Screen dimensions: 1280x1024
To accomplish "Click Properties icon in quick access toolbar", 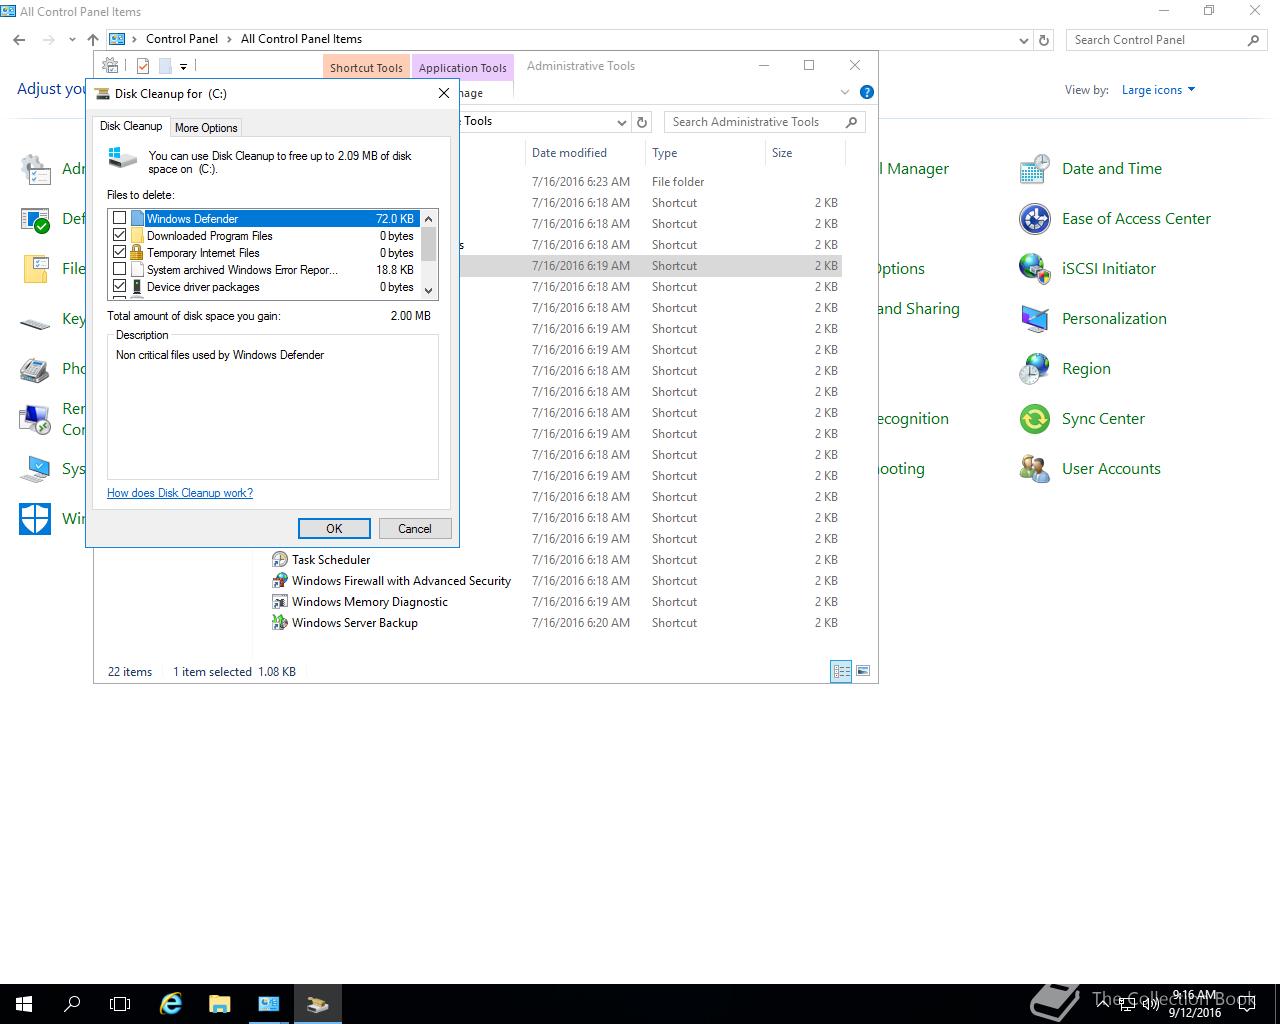I will [x=143, y=66].
